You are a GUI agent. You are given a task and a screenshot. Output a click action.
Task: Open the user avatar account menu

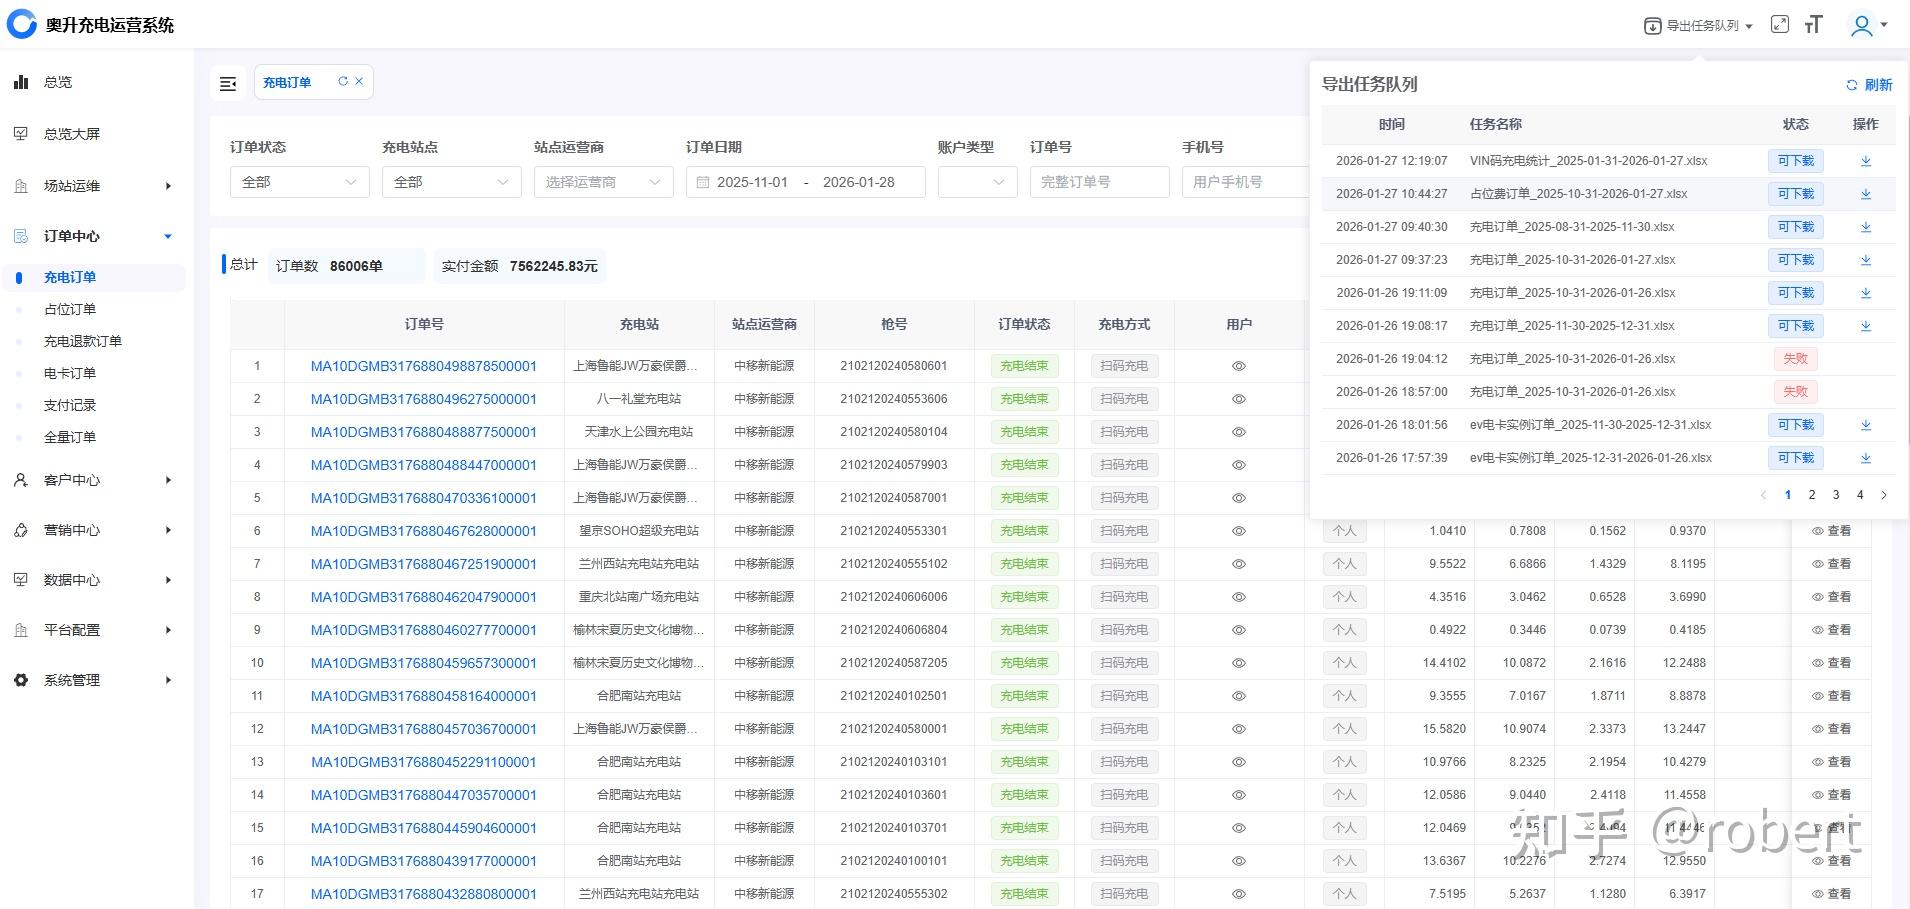[1867, 25]
